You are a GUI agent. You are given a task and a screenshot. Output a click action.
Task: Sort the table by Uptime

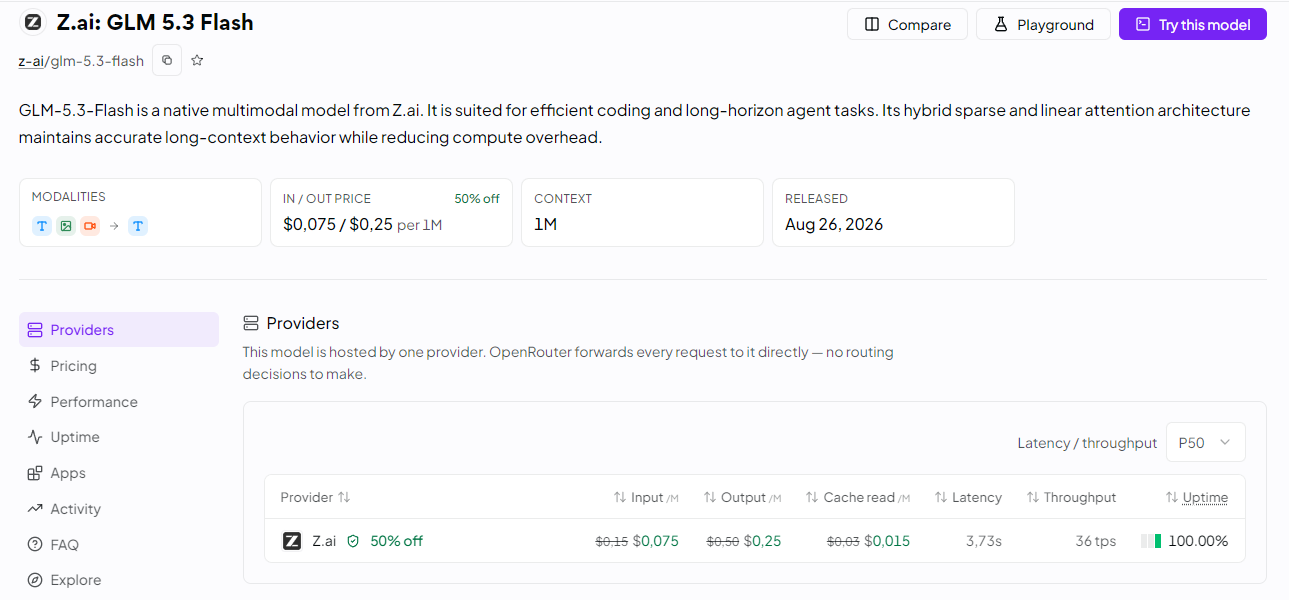coord(1197,497)
